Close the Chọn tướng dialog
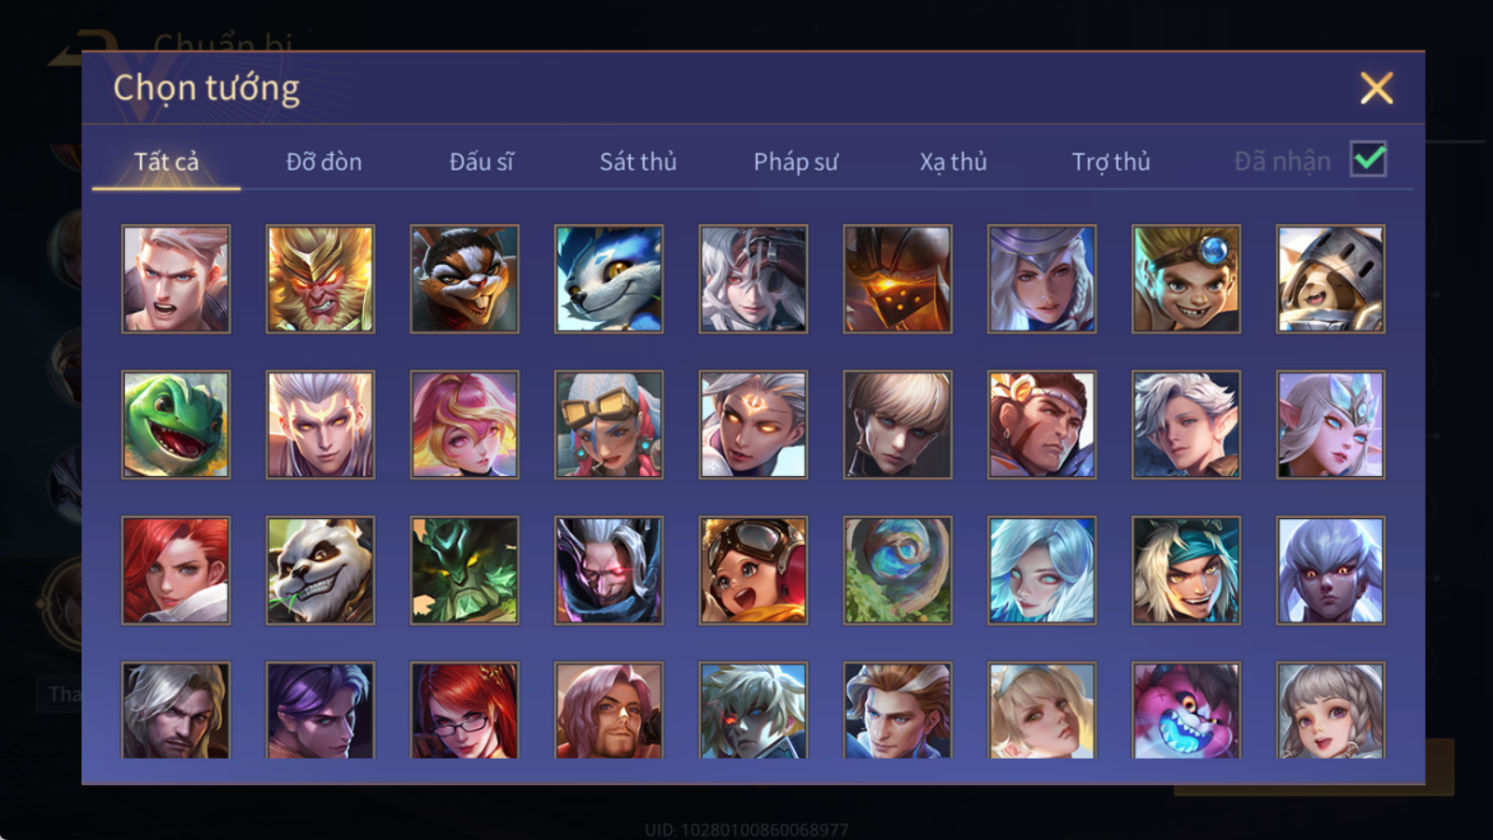 [1377, 89]
